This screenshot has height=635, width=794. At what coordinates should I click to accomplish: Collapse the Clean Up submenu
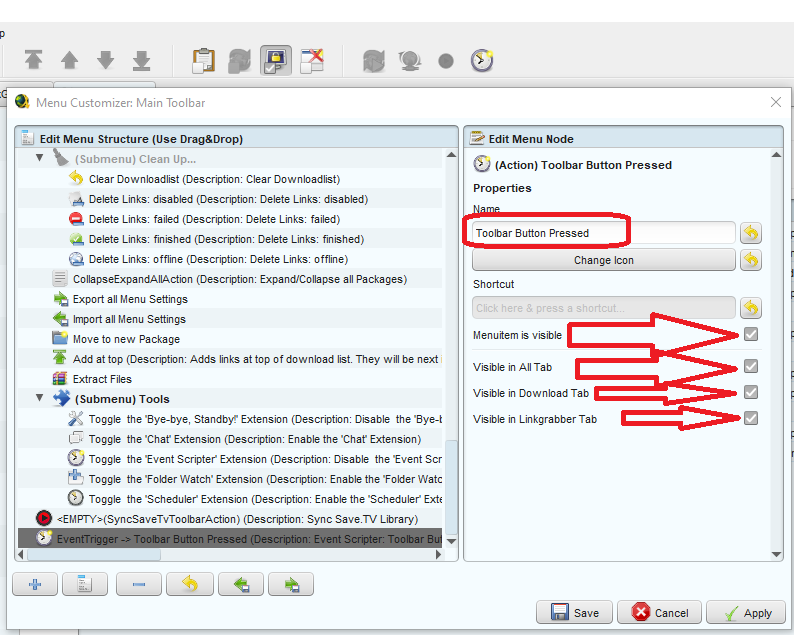[41, 159]
